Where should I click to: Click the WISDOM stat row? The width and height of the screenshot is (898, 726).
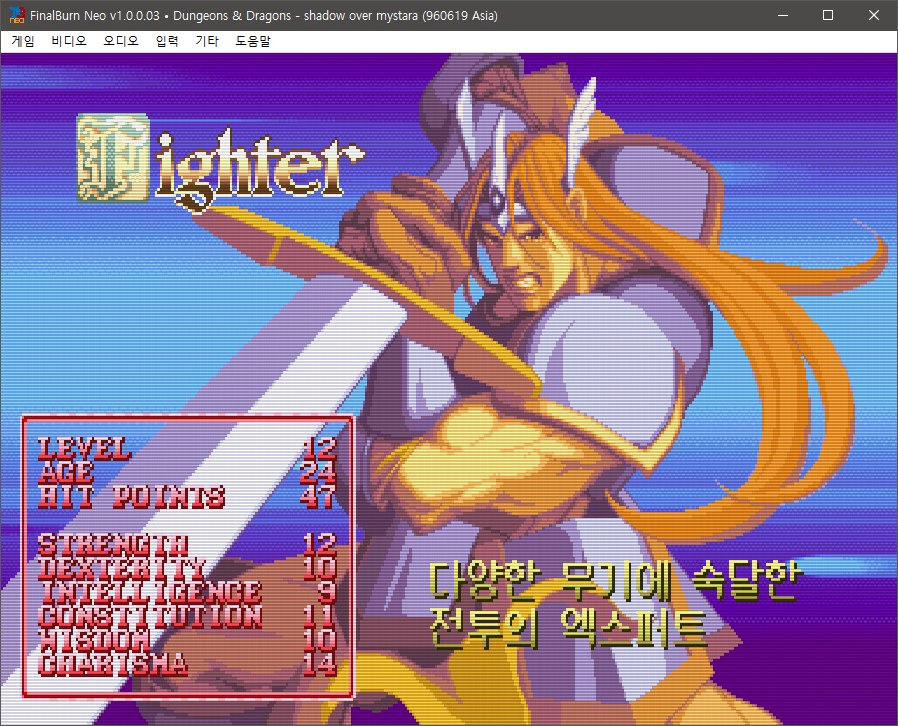pos(187,641)
